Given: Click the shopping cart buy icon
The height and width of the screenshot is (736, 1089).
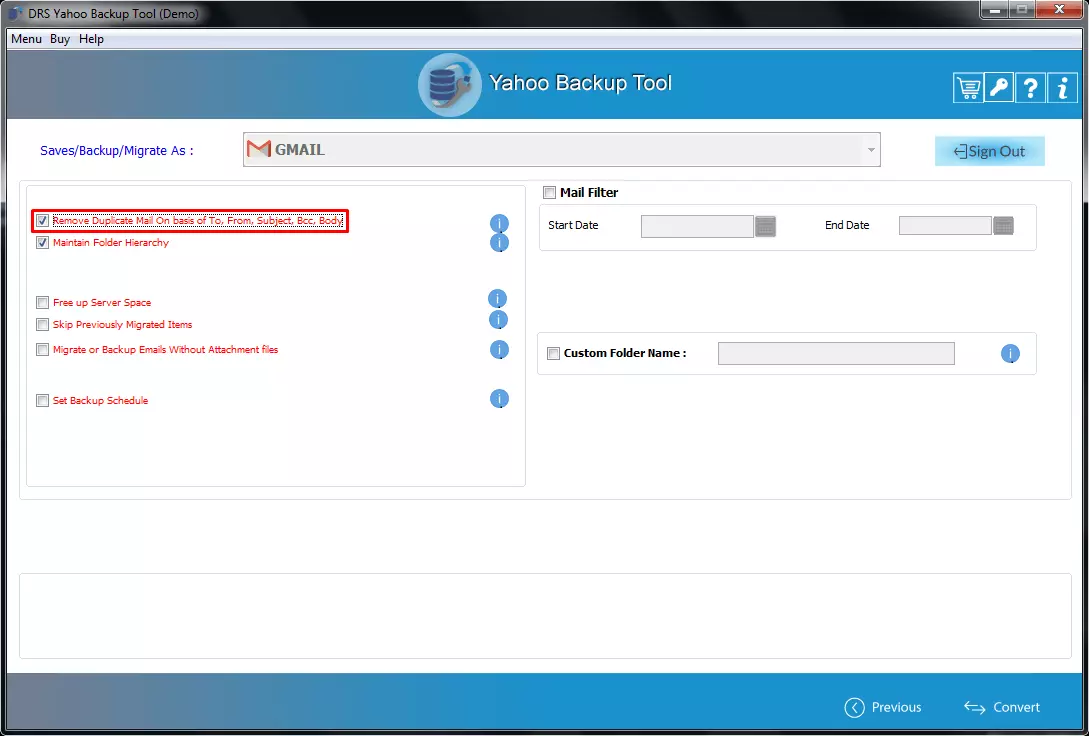Looking at the screenshot, I should click(x=968, y=88).
